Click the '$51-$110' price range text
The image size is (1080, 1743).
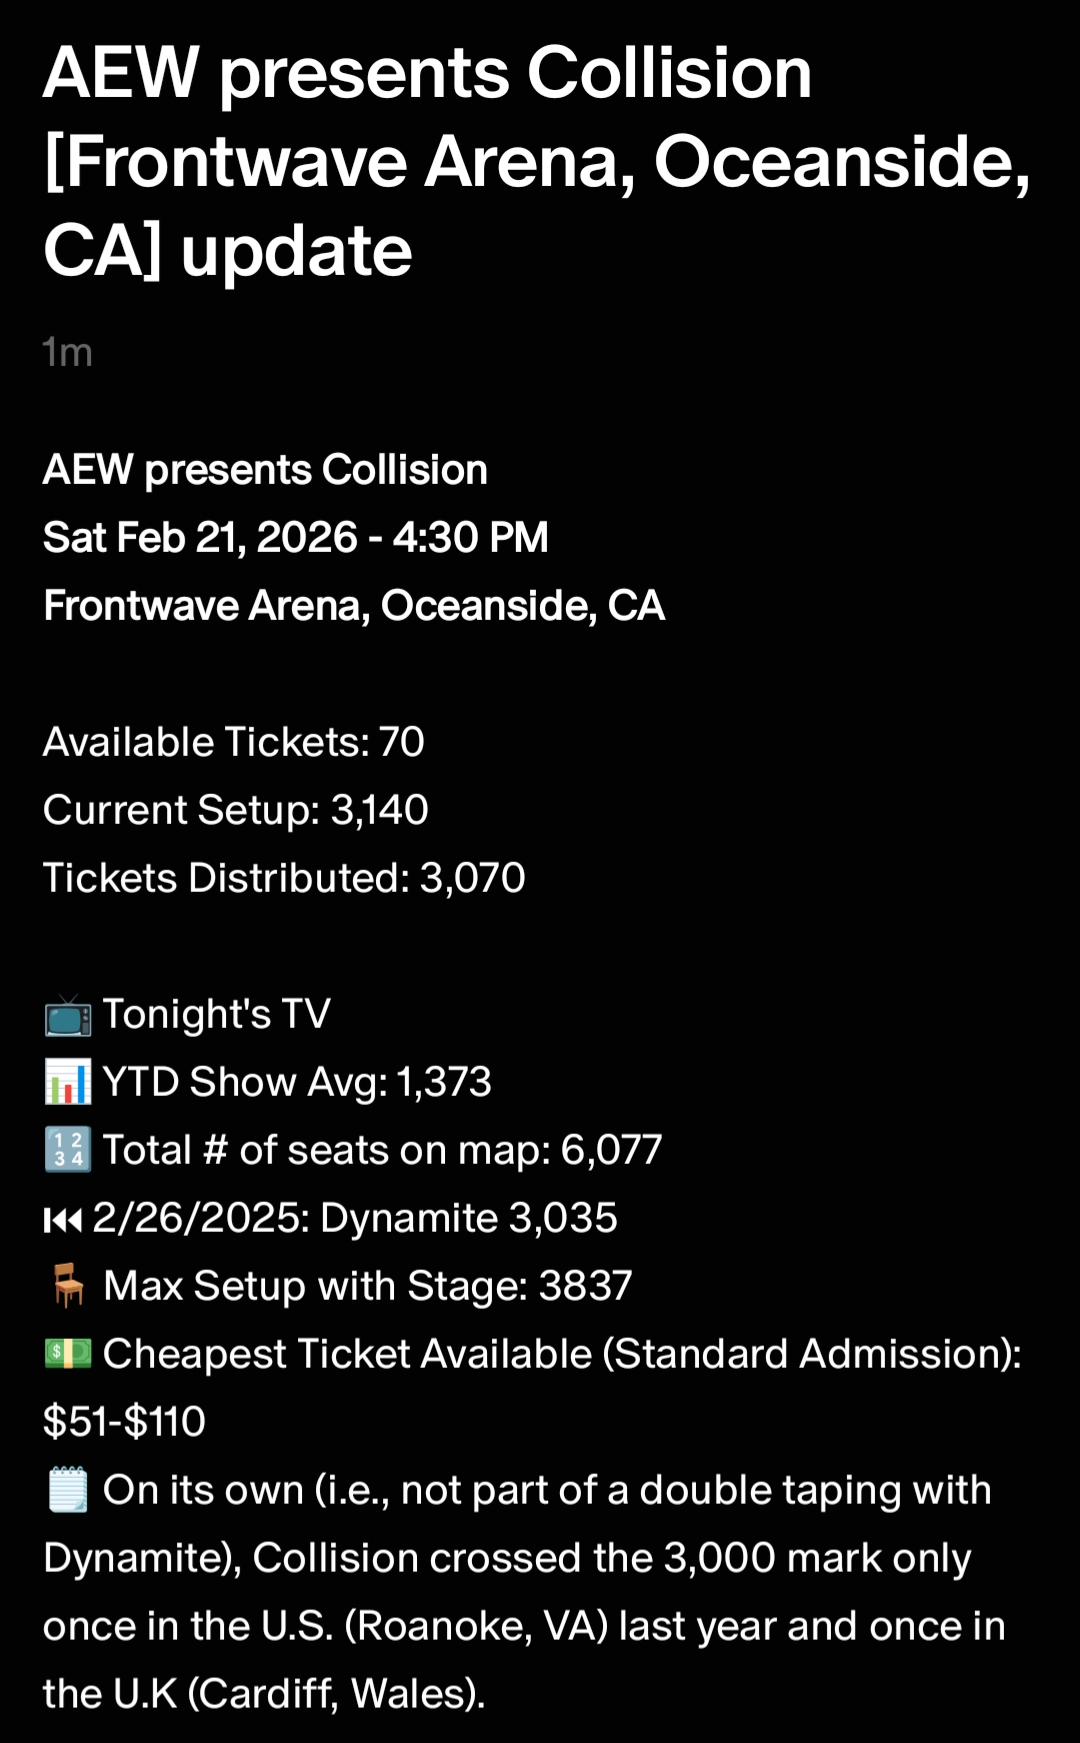(x=124, y=1422)
